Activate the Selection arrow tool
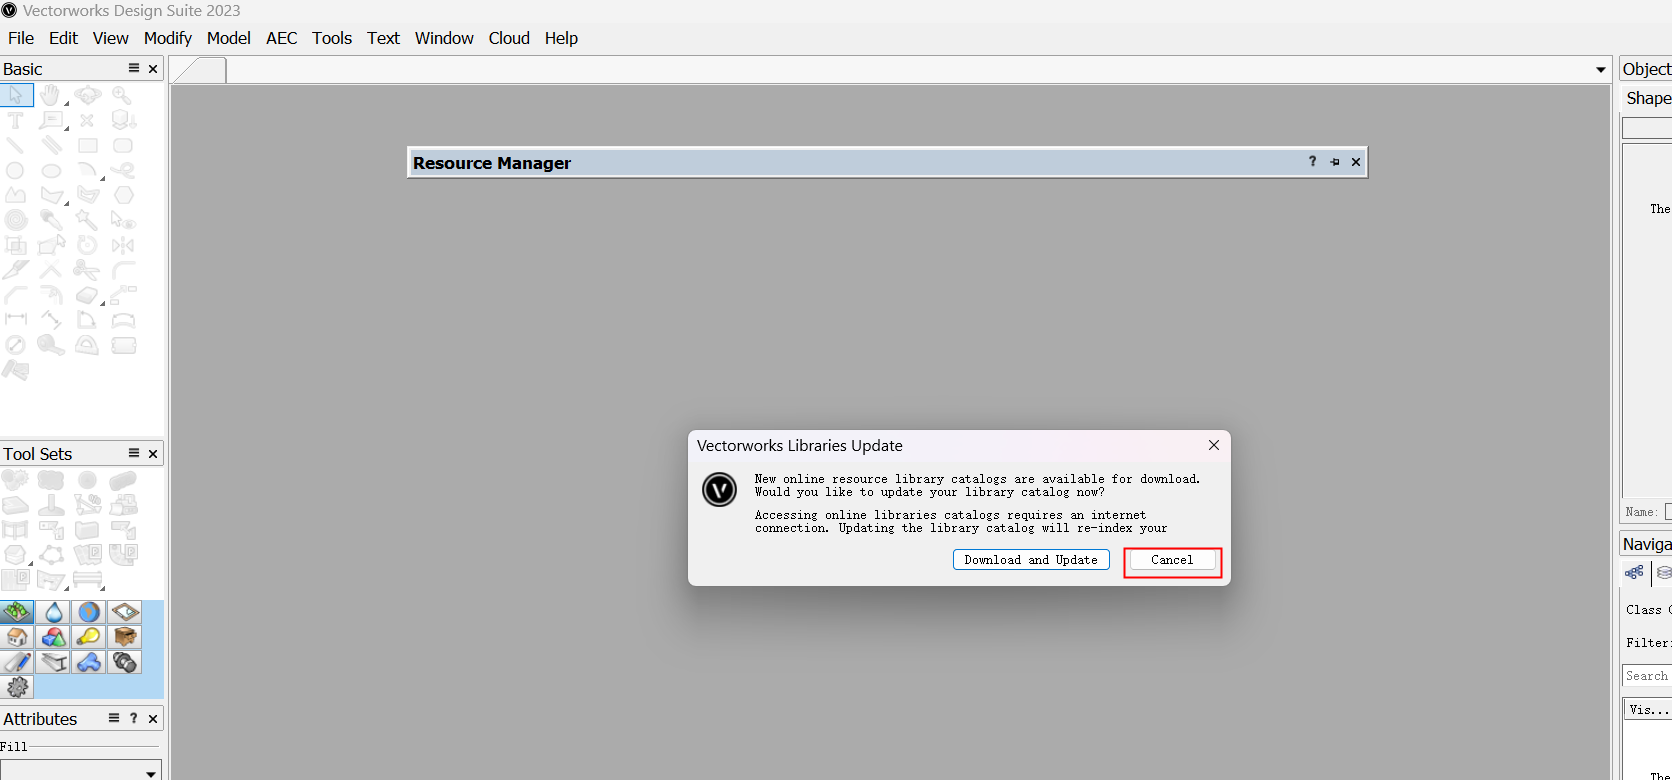This screenshot has height=780, width=1672. (17, 95)
